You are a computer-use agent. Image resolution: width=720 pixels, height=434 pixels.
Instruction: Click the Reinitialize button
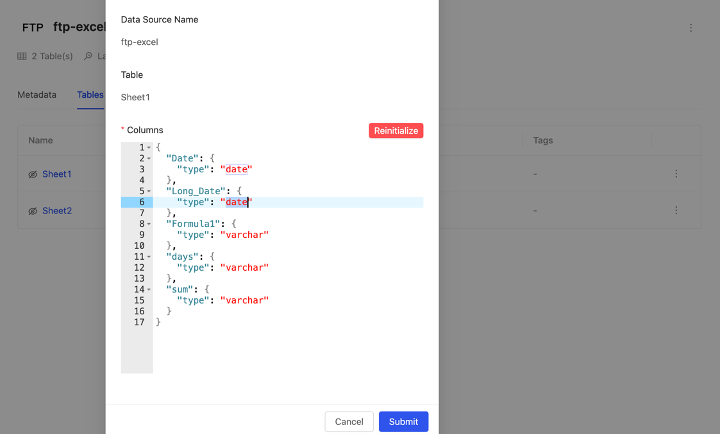[x=396, y=130]
